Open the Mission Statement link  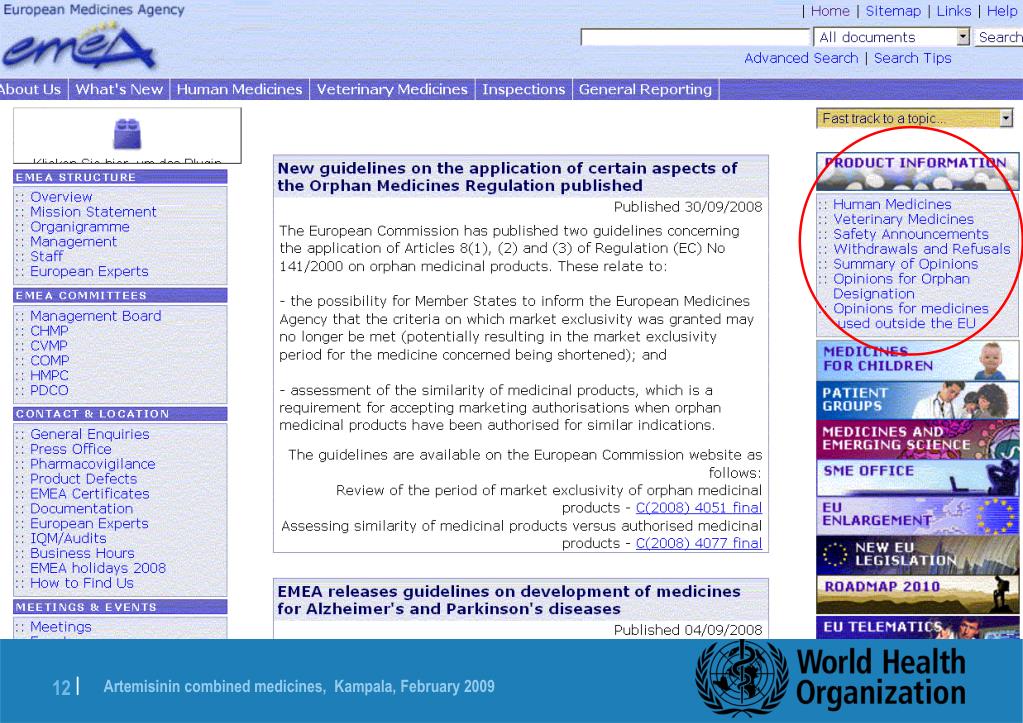[x=93, y=212]
